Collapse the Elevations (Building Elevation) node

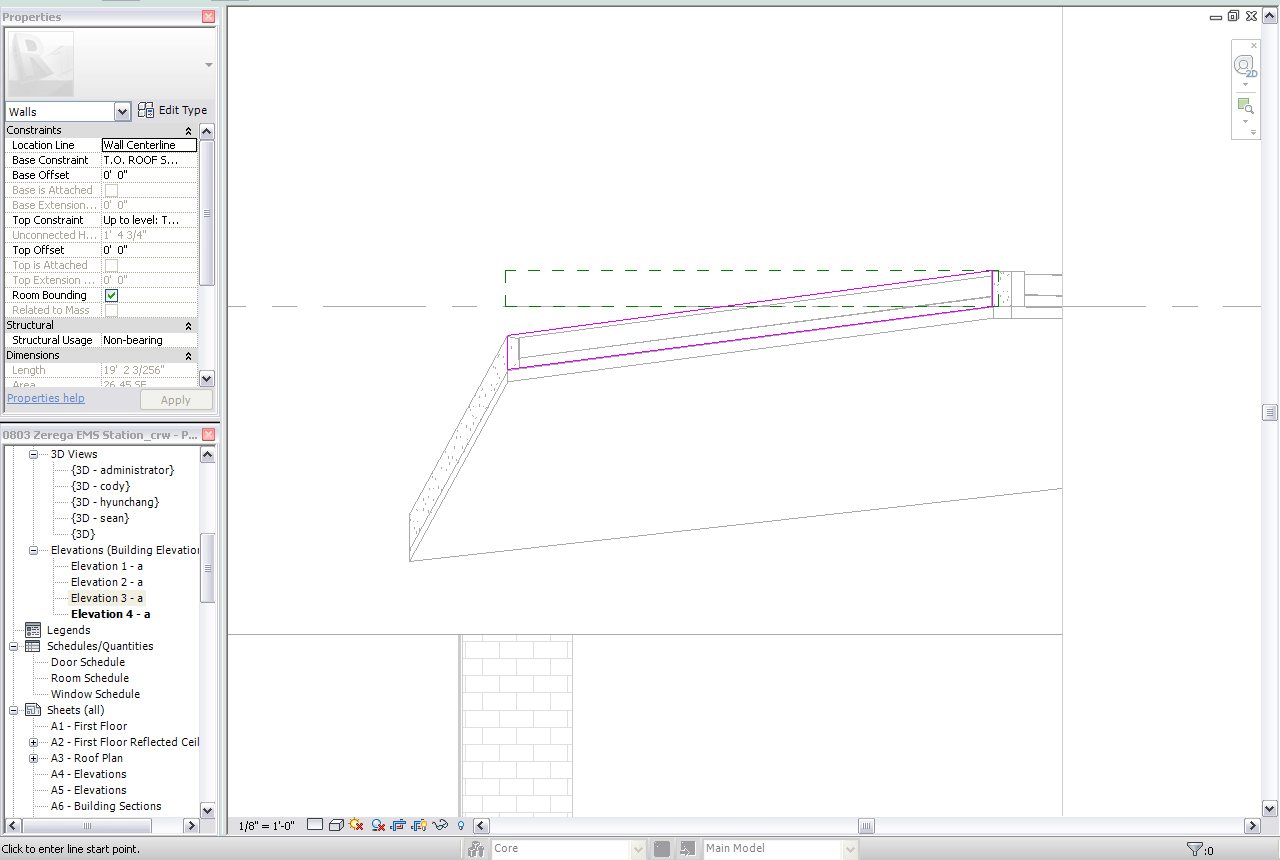point(33,550)
